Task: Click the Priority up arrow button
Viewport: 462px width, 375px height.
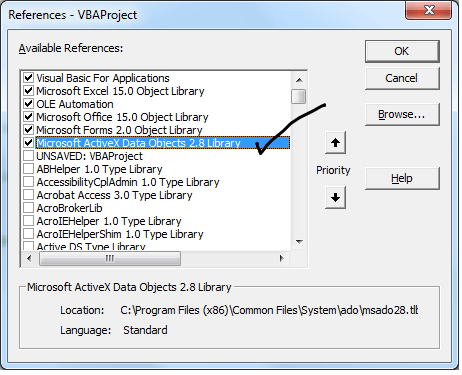Action: pos(335,143)
